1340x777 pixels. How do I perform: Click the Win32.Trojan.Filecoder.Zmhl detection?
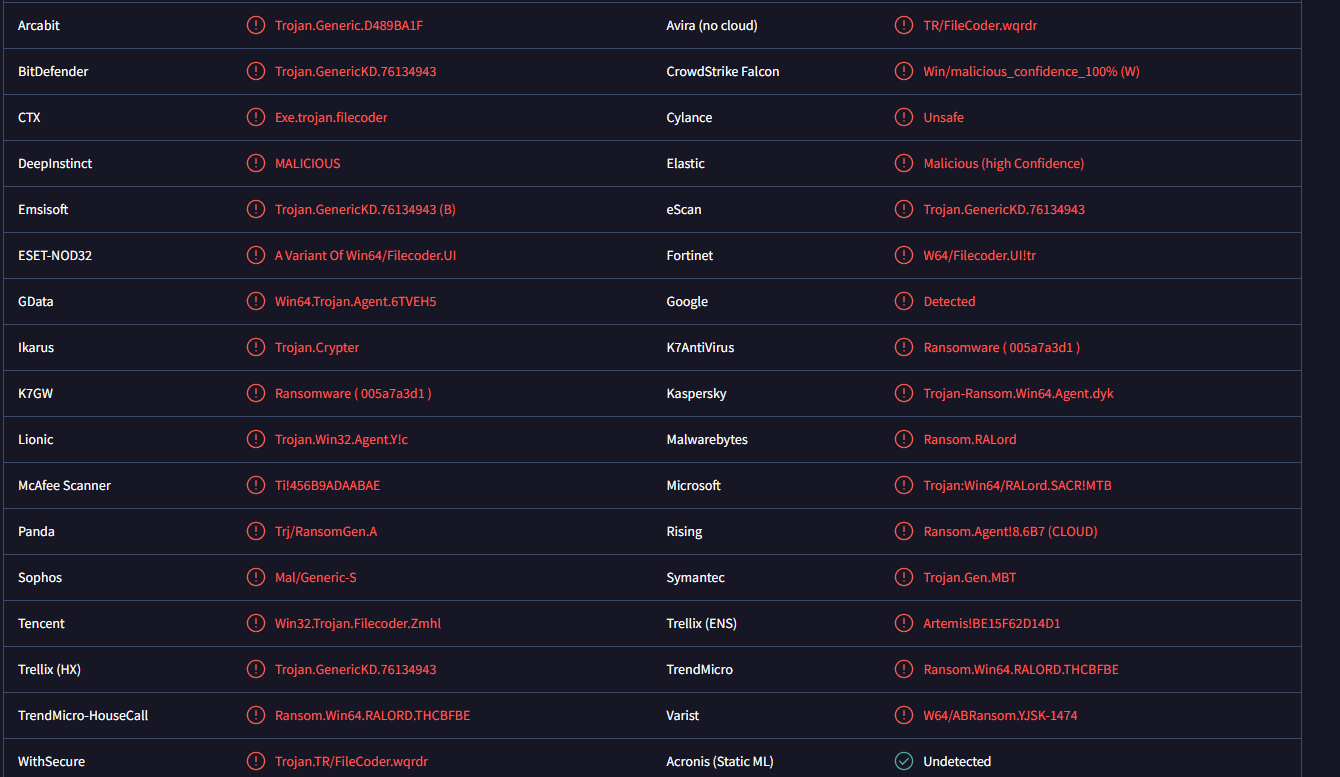(x=358, y=623)
